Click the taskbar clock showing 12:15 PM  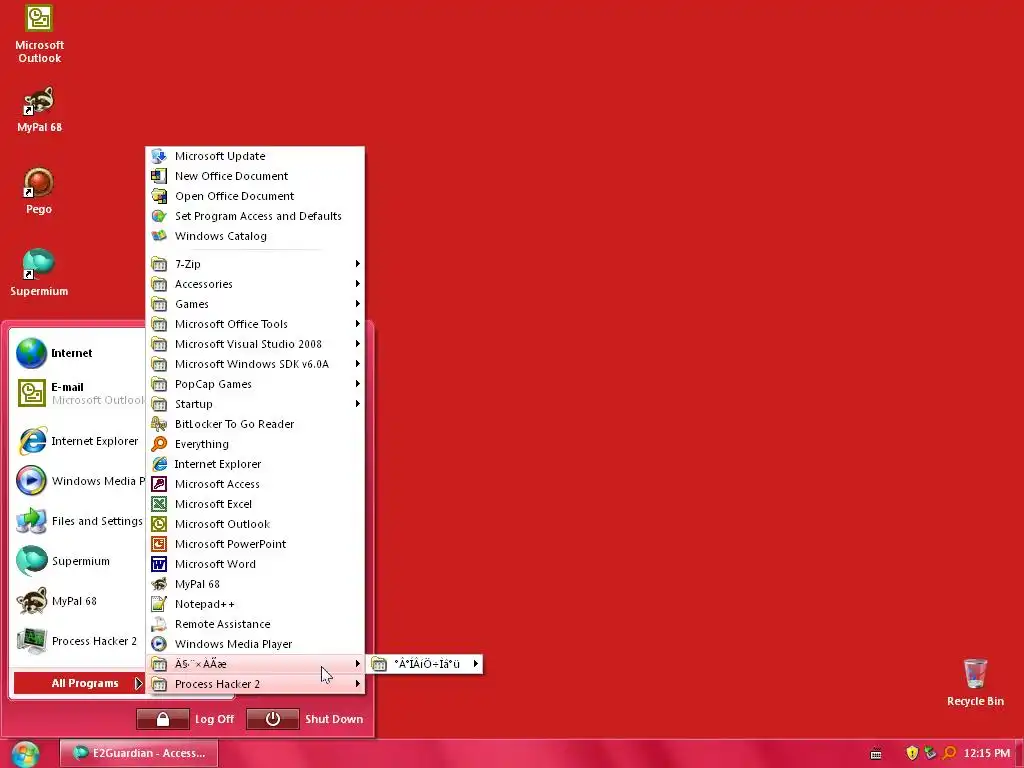pos(987,753)
